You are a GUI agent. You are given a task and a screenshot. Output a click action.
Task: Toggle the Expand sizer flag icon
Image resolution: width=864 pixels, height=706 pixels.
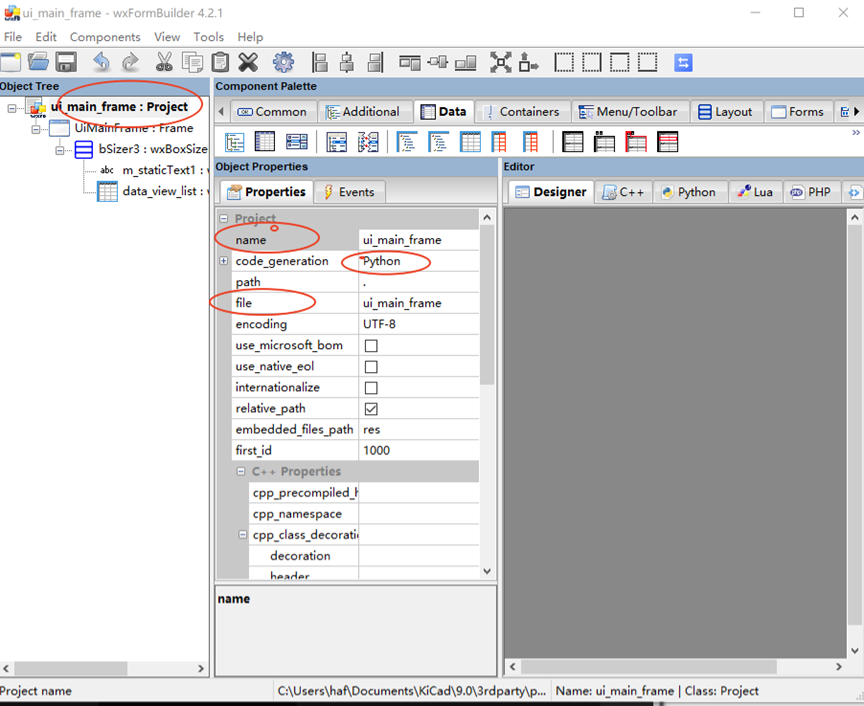click(x=500, y=62)
